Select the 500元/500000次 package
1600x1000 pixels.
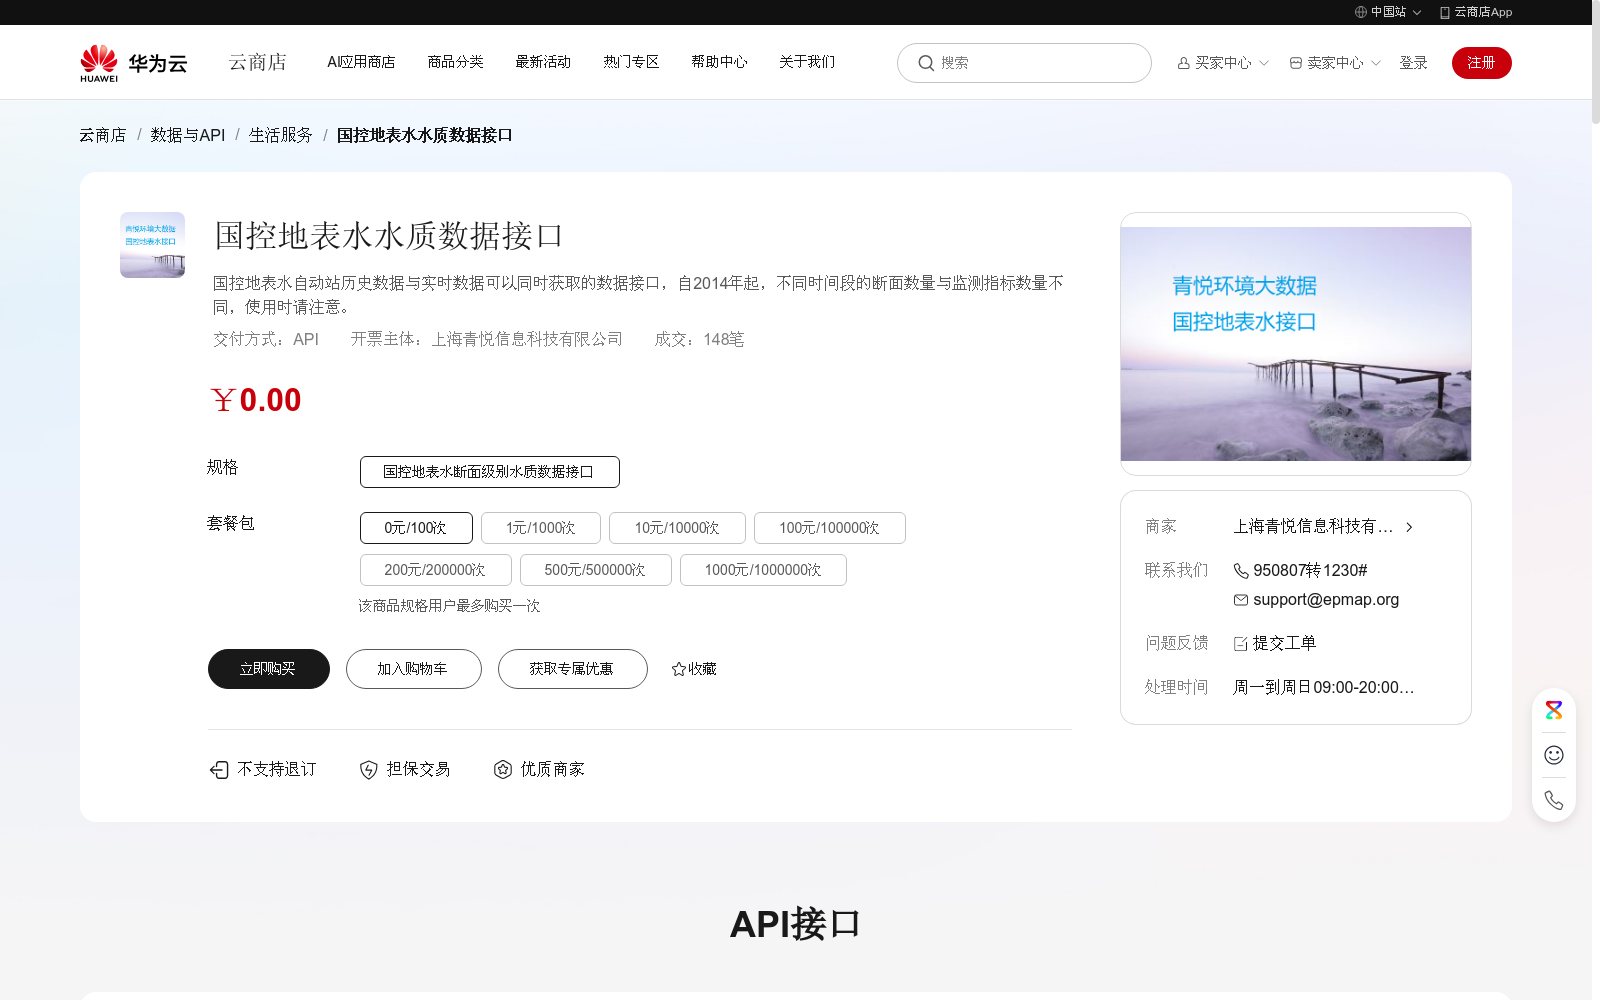click(x=596, y=570)
